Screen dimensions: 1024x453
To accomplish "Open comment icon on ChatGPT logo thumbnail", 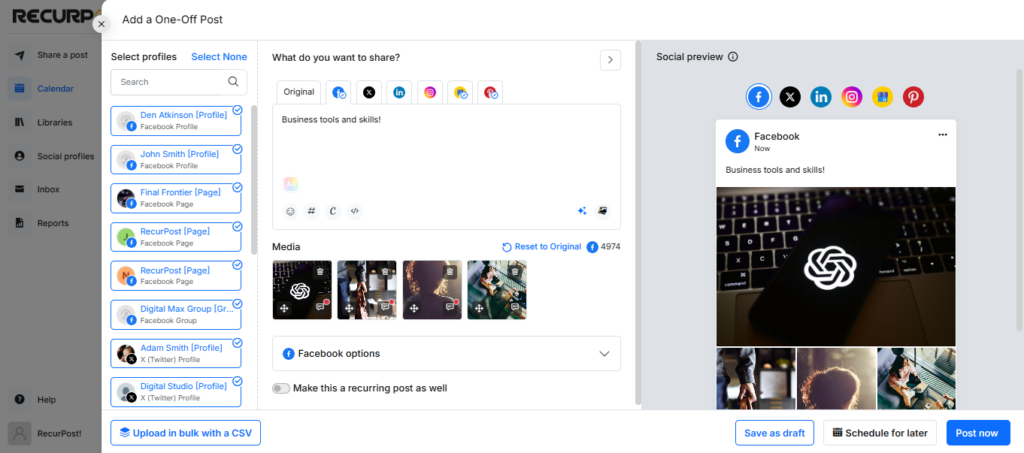I will (321, 307).
